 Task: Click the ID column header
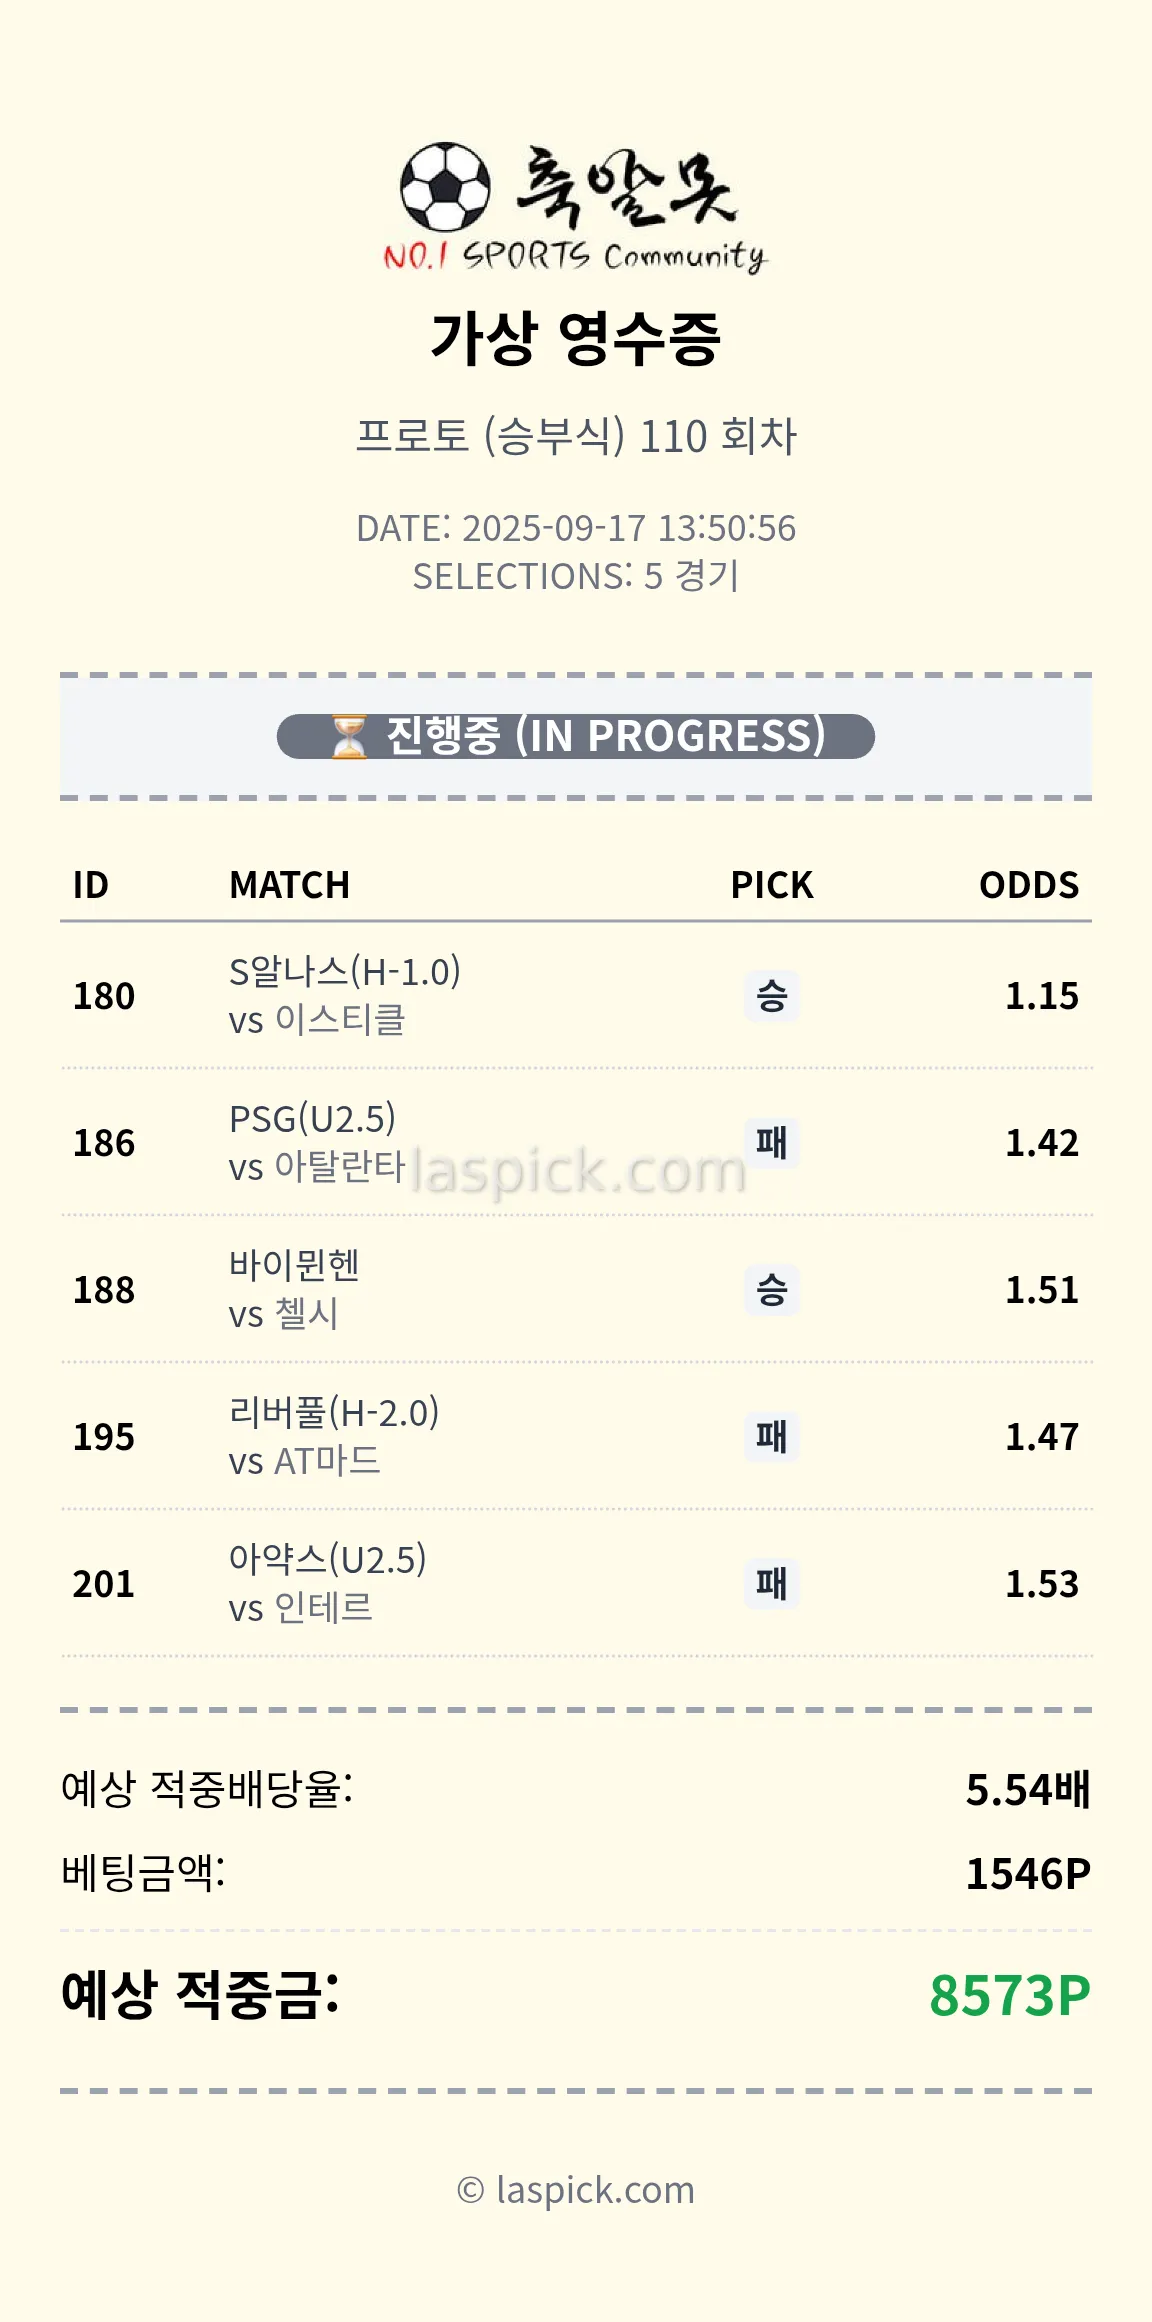click(x=90, y=885)
